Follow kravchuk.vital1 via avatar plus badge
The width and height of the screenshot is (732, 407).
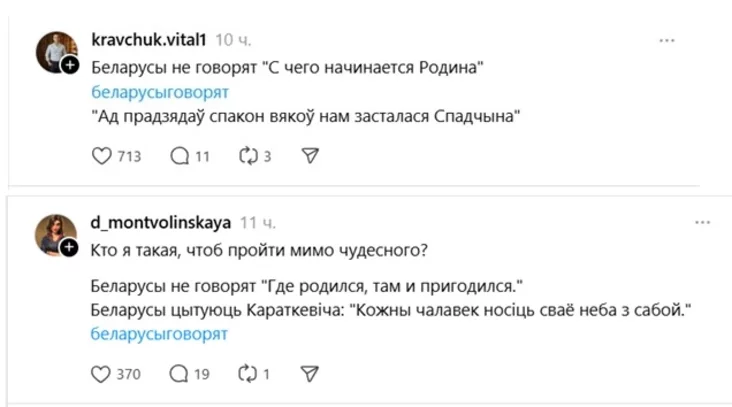(70, 65)
